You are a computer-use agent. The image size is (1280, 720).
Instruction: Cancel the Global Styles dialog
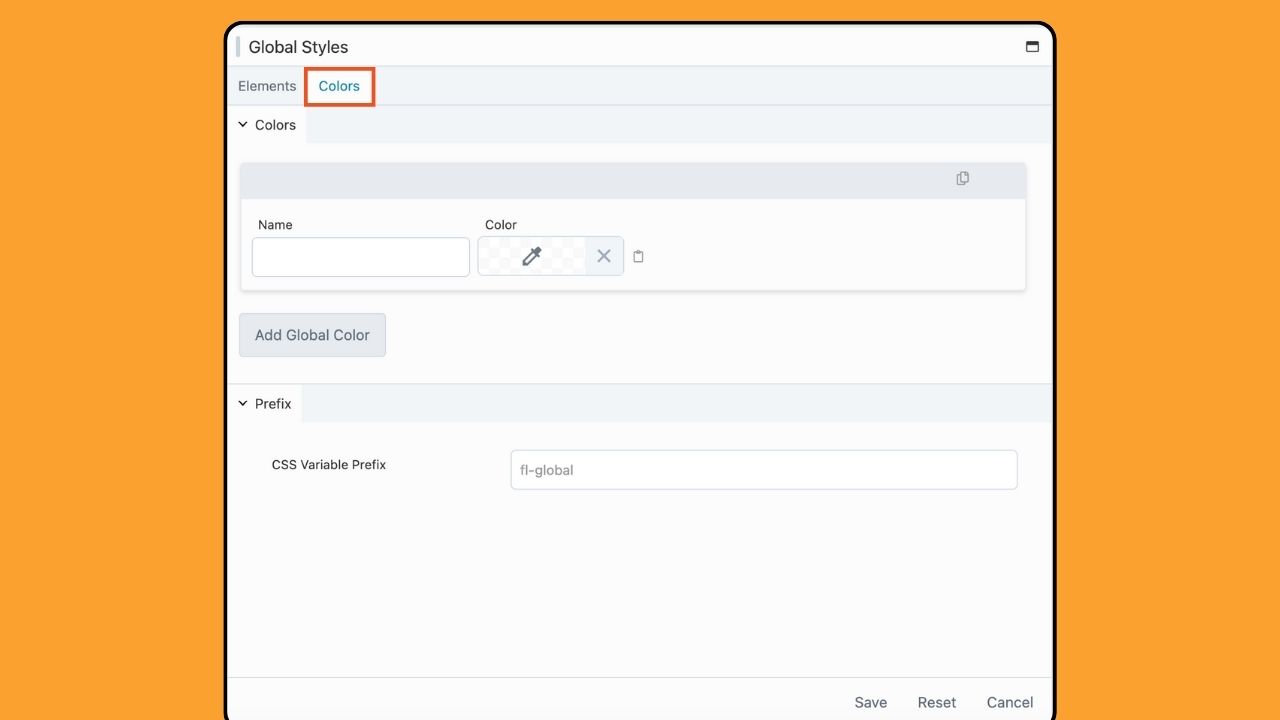[x=1010, y=702]
